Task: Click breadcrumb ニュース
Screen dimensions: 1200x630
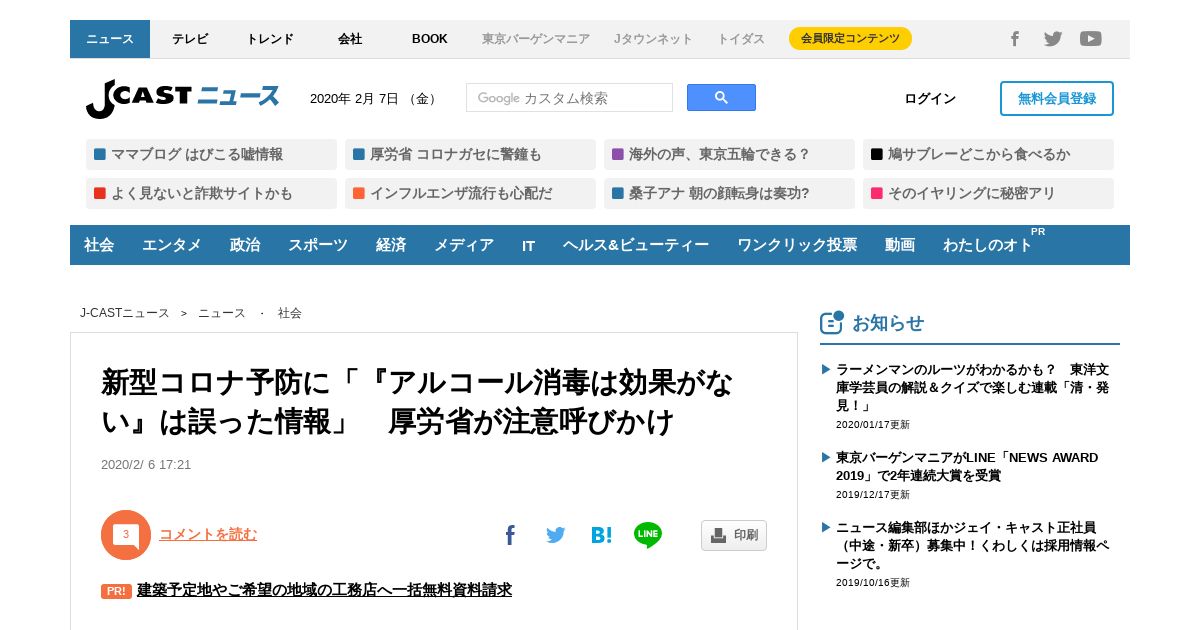Action: click(222, 313)
